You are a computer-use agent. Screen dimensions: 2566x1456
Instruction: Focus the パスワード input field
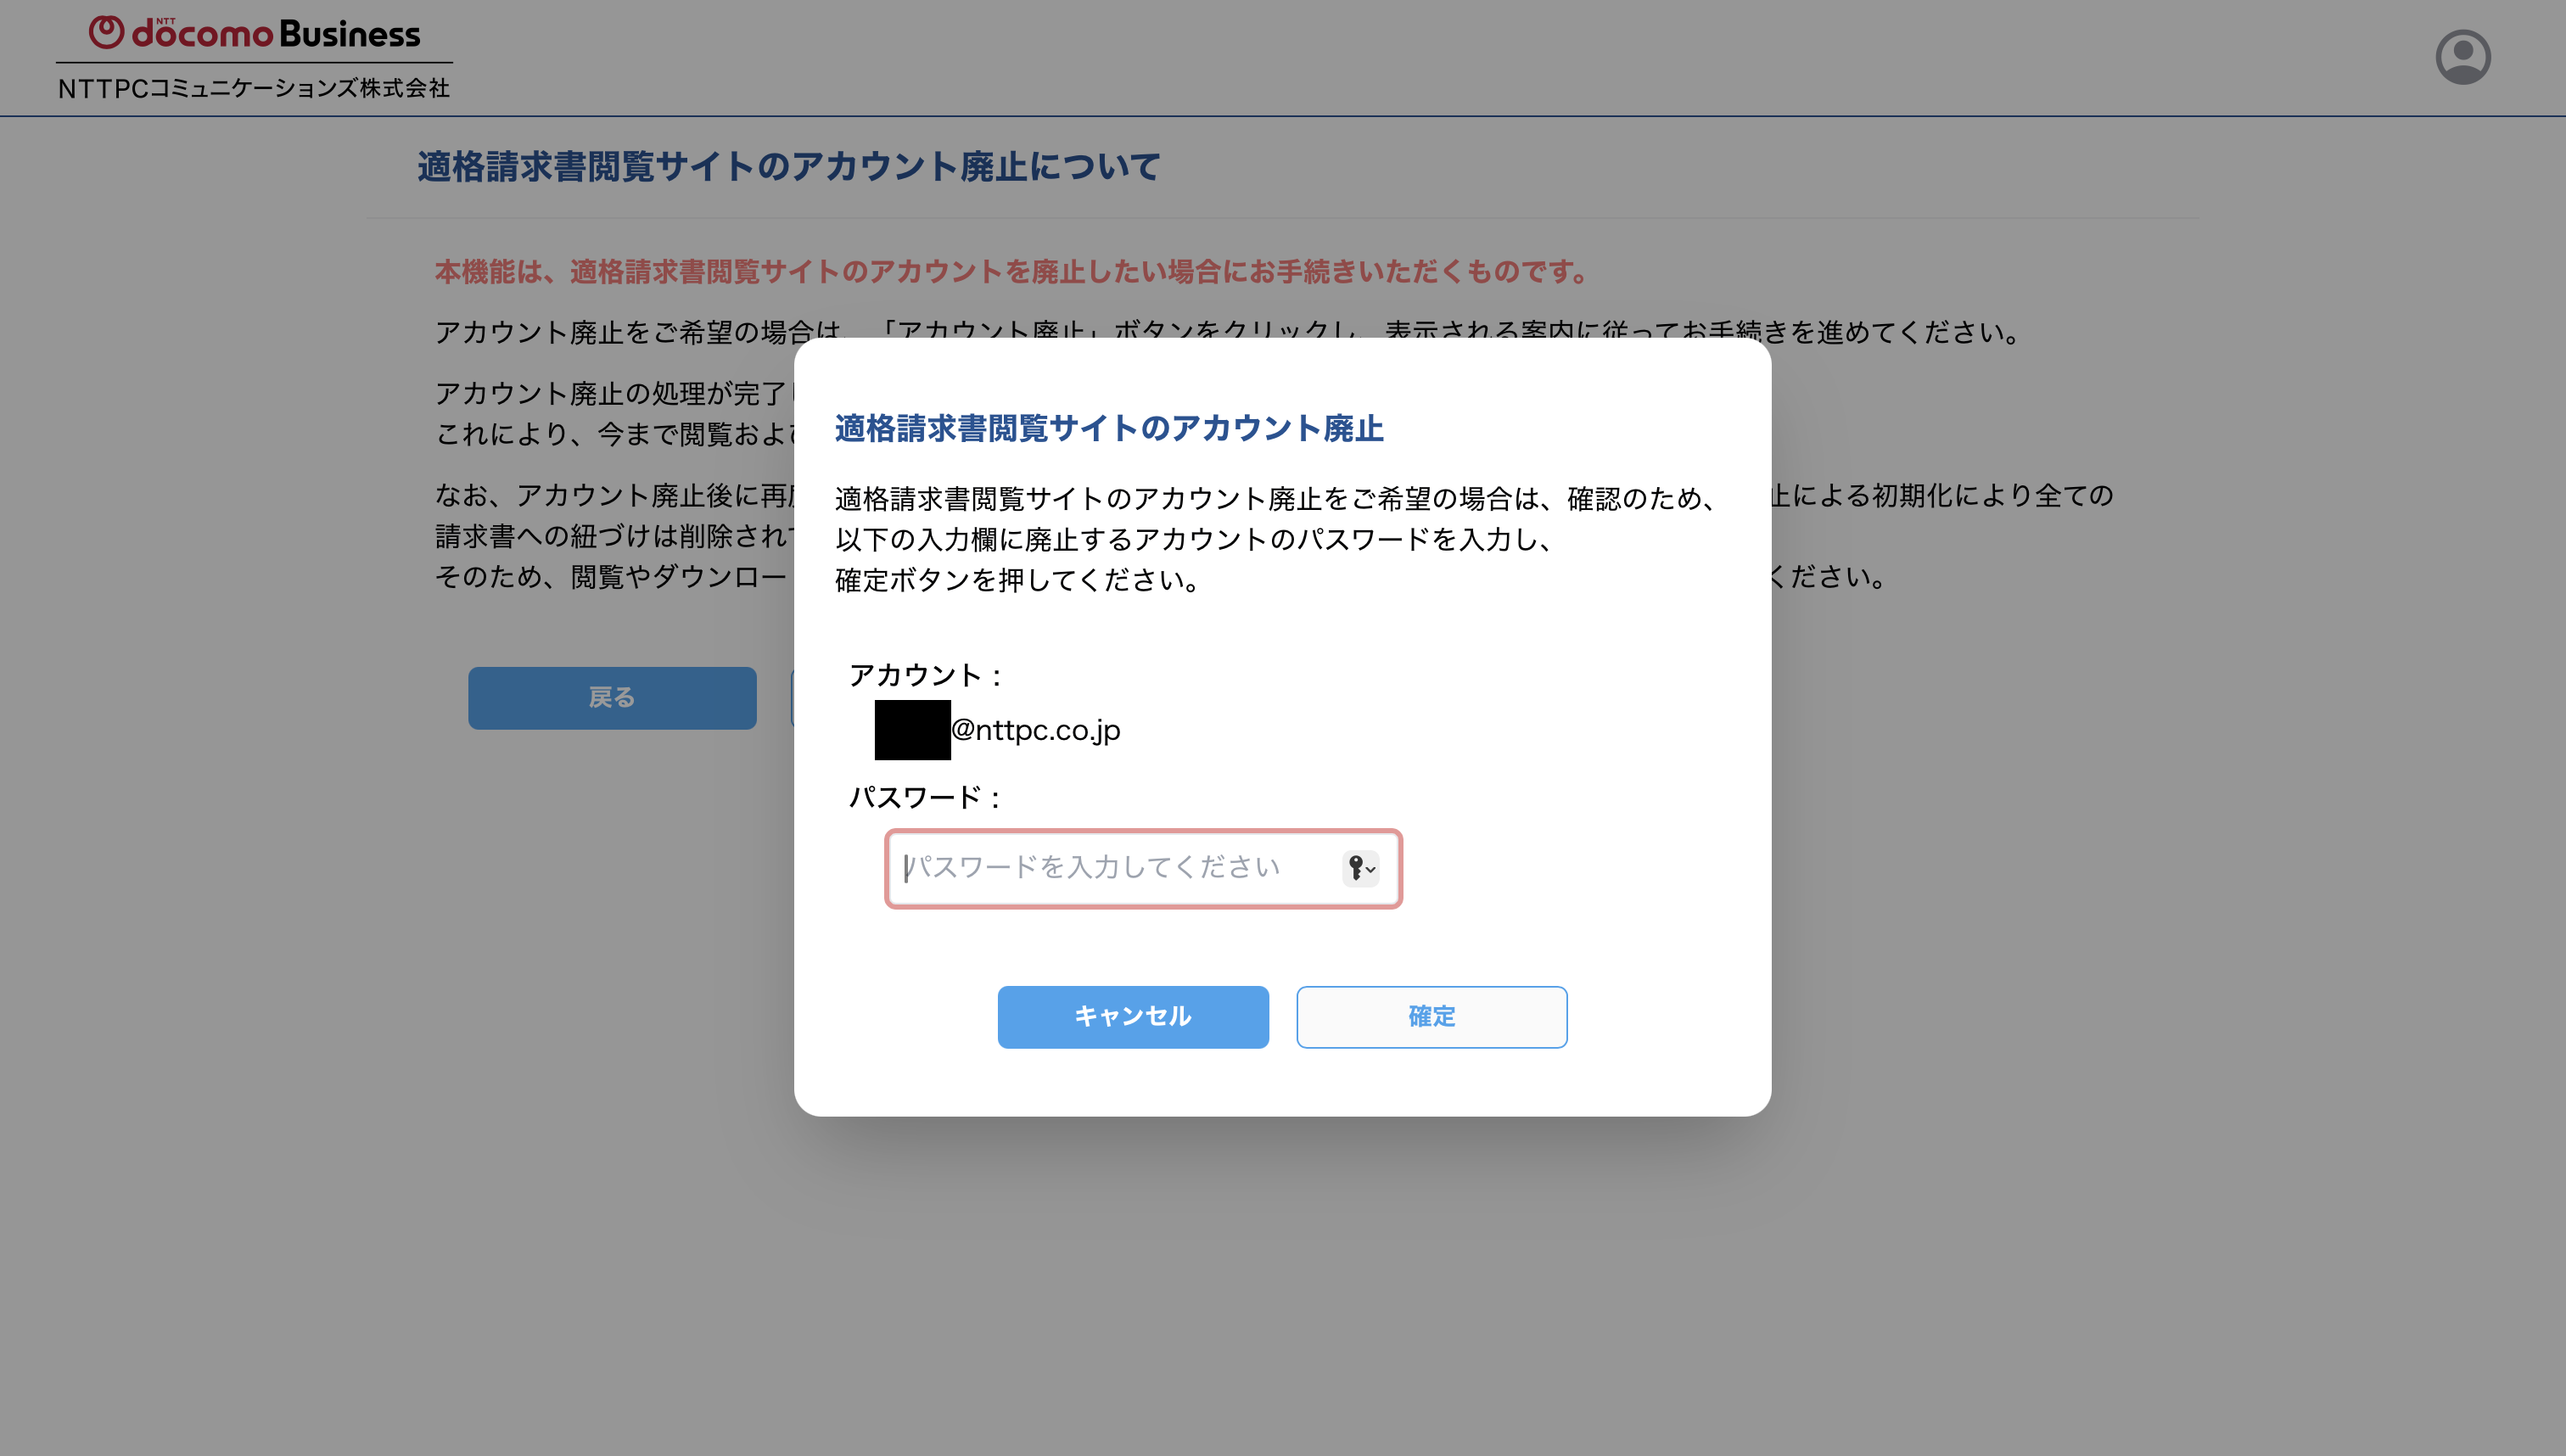pyautogui.click(x=1143, y=868)
